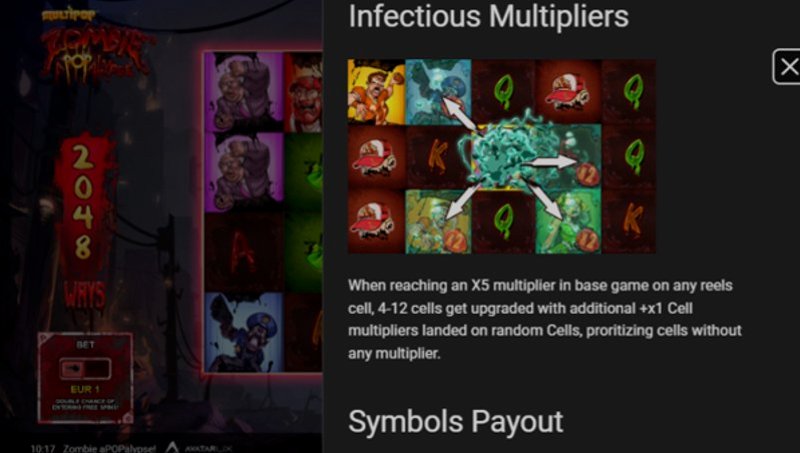Close the game info panel
800x453 pixels.
(787, 67)
